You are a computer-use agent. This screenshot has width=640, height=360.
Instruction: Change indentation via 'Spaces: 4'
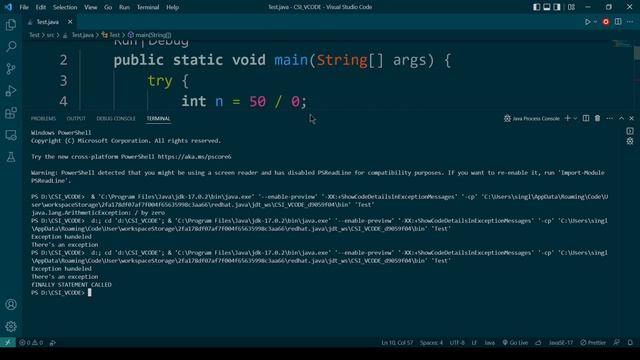click(x=431, y=342)
